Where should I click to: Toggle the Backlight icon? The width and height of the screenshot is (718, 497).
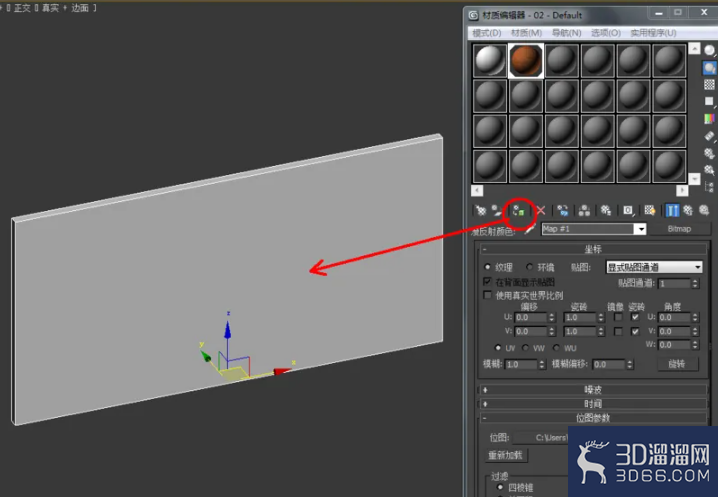[x=709, y=68]
